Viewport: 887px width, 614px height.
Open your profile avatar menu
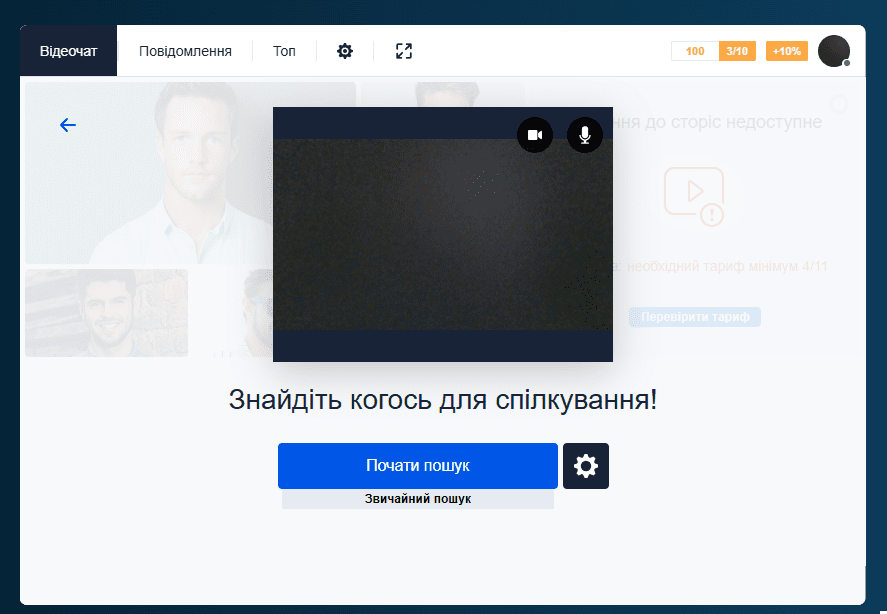tap(834, 50)
